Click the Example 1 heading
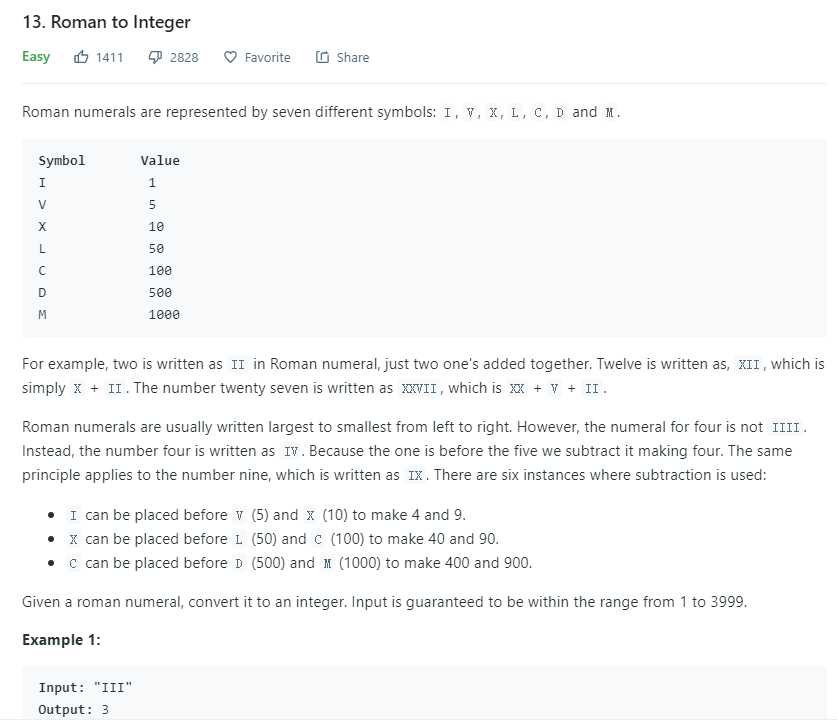The width and height of the screenshot is (837, 720). (x=62, y=639)
